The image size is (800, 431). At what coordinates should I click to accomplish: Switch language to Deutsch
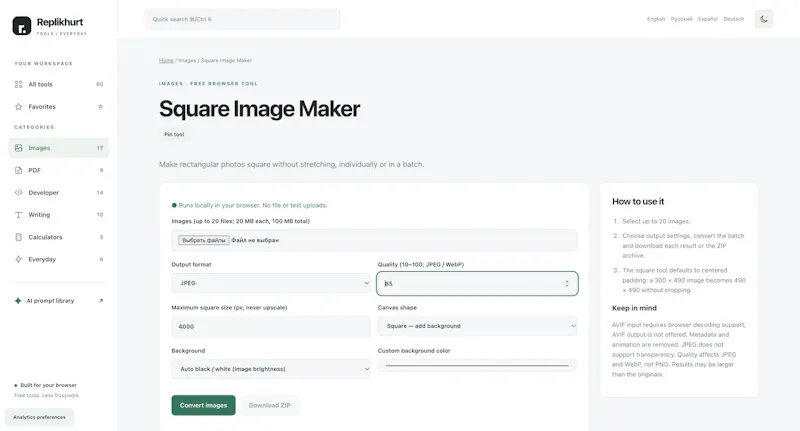734,19
